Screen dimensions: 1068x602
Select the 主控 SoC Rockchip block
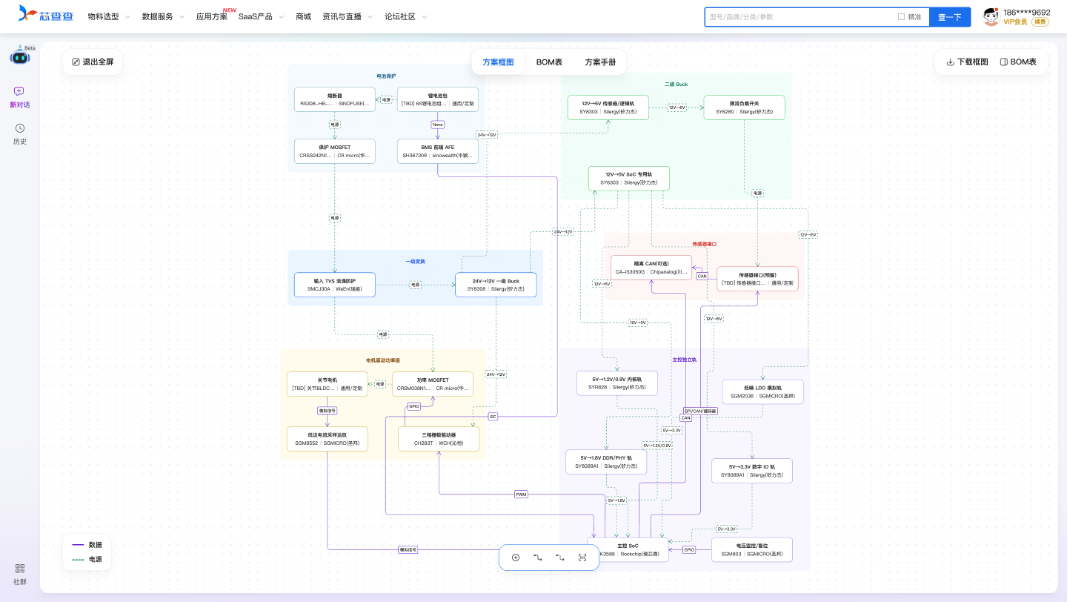pos(628,550)
